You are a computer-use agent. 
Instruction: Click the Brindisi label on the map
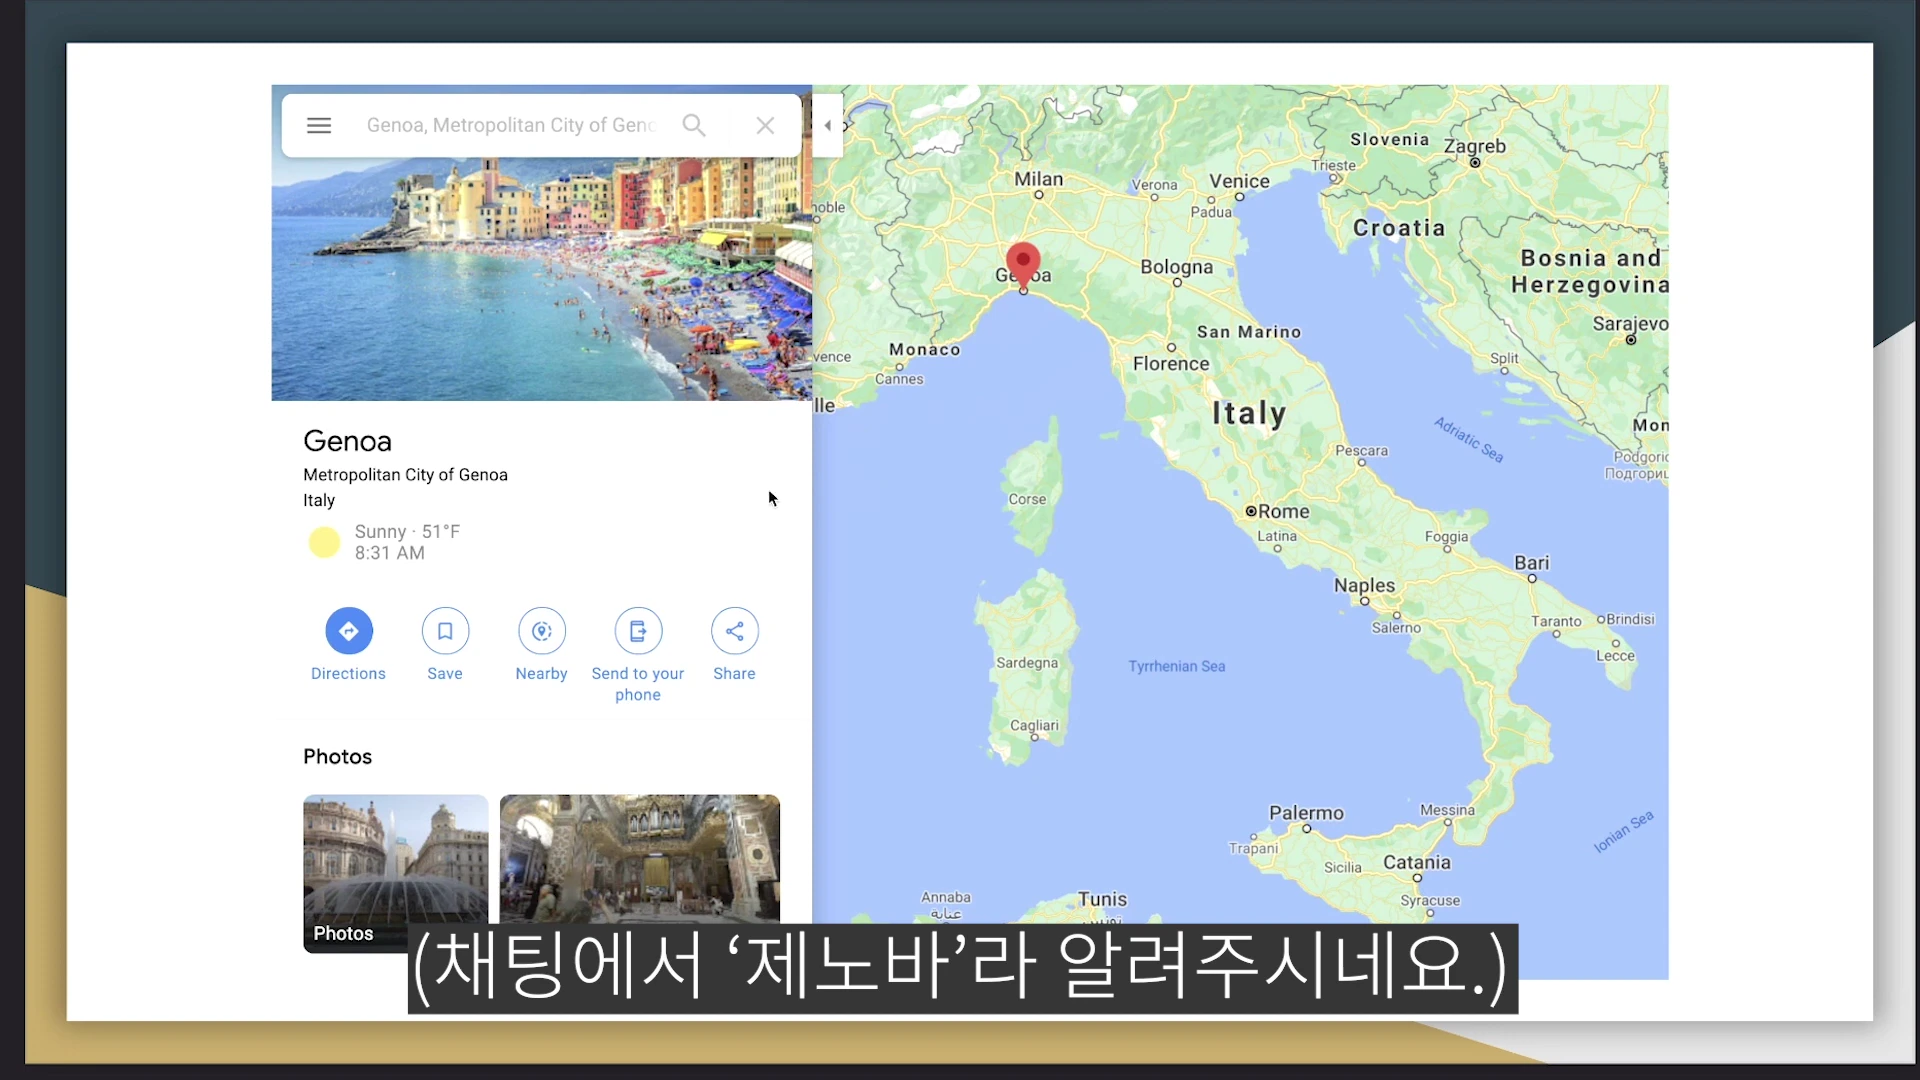[1630, 619]
